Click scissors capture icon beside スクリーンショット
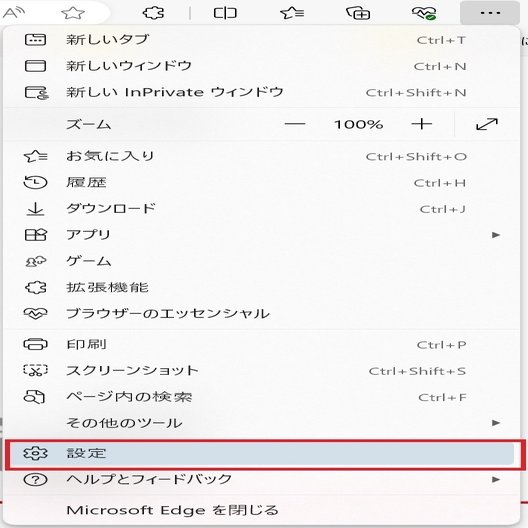 [35, 370]
